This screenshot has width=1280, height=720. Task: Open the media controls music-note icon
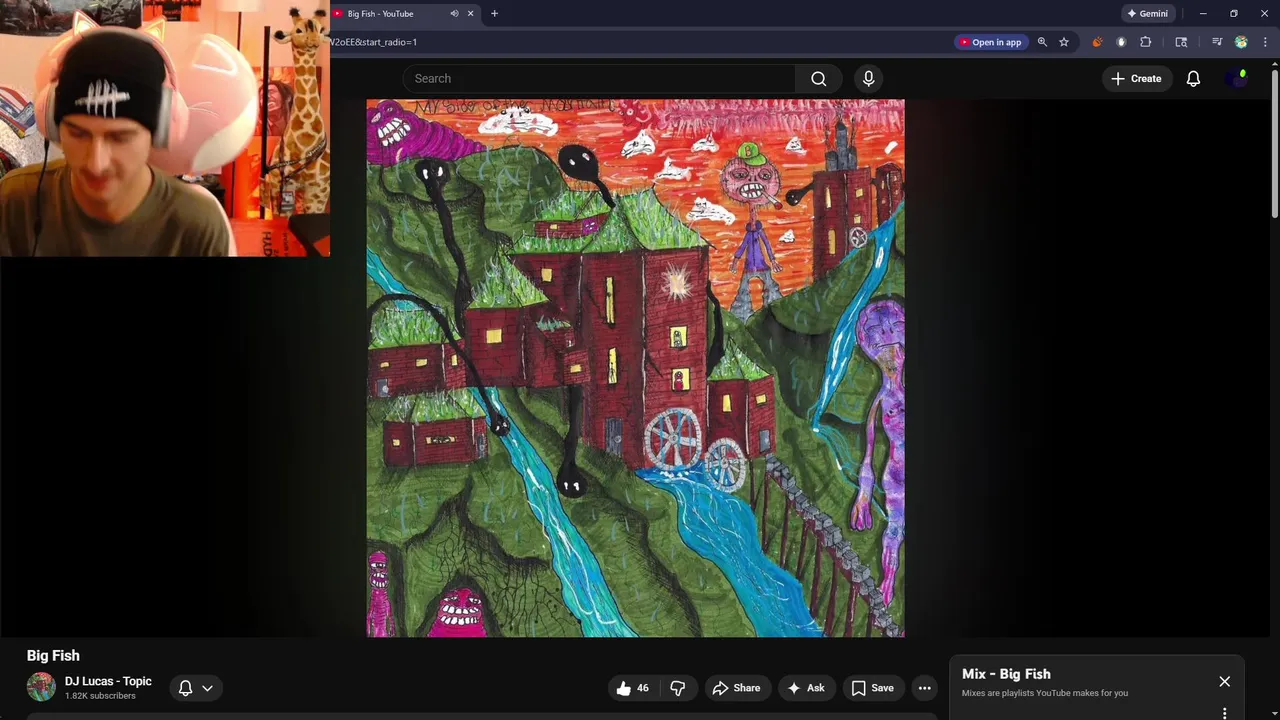point(1217,42)
